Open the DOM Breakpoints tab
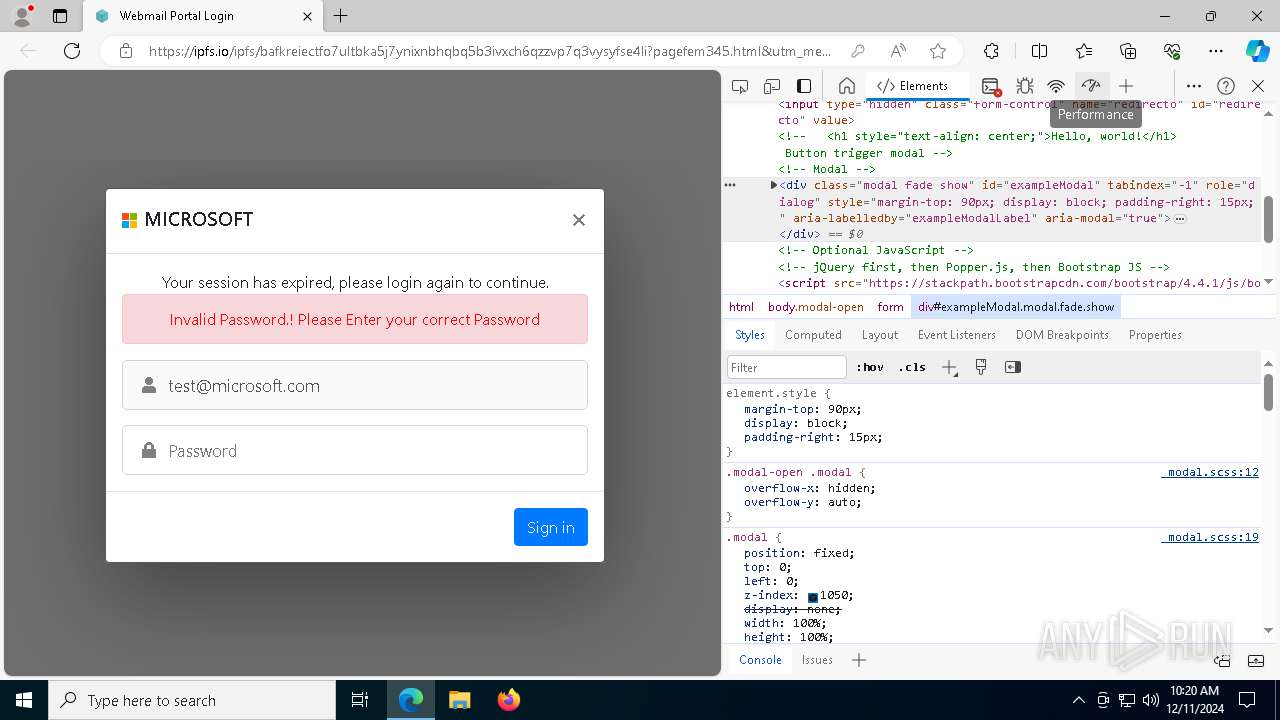1280x720 pixels. coord(1062,335)
